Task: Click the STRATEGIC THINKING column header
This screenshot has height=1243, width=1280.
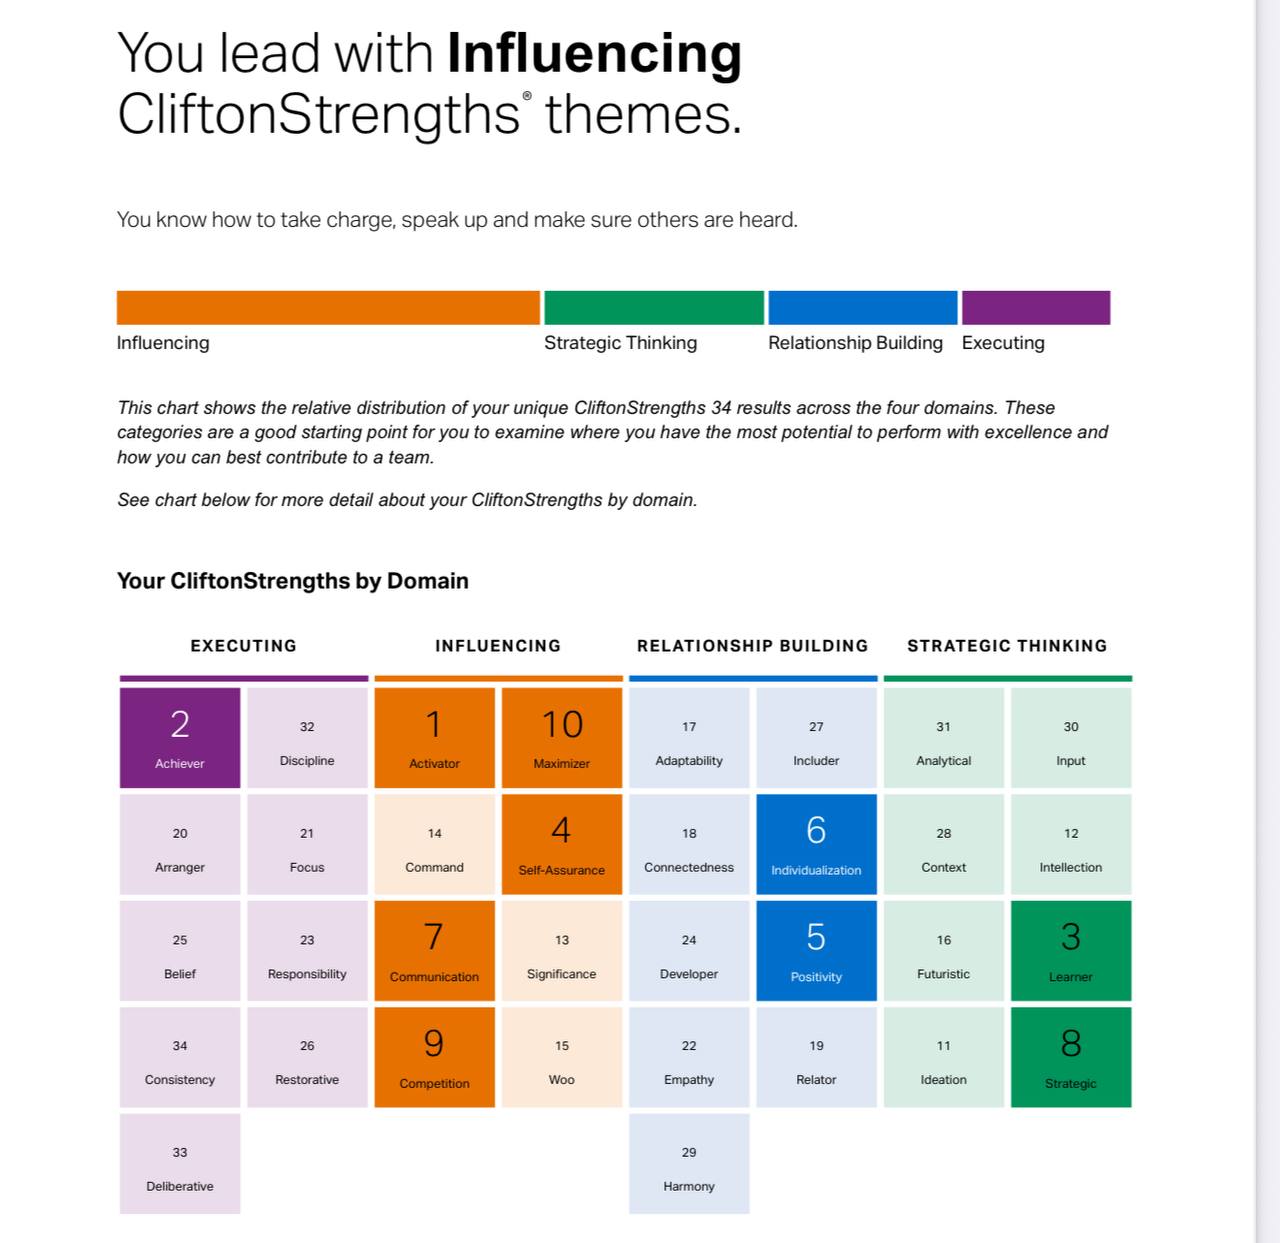Action: (x=1007, y=646)
